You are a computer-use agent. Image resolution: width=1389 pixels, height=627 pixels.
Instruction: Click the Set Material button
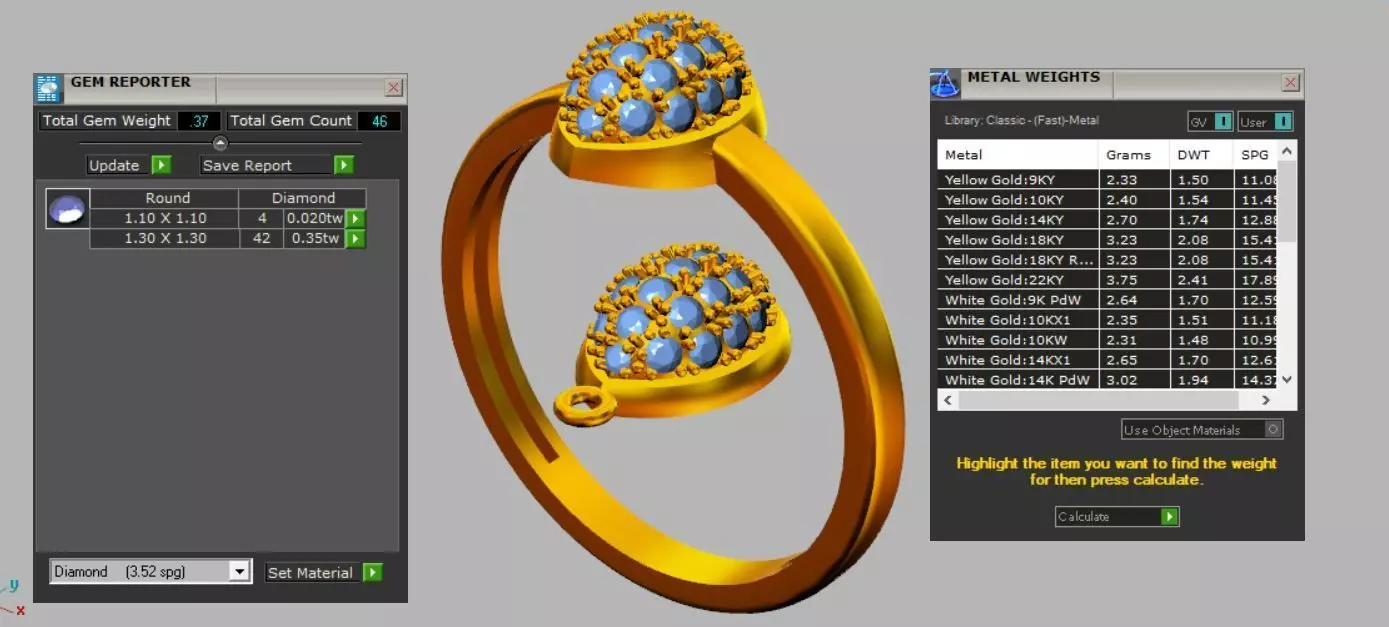click(324, 572)
